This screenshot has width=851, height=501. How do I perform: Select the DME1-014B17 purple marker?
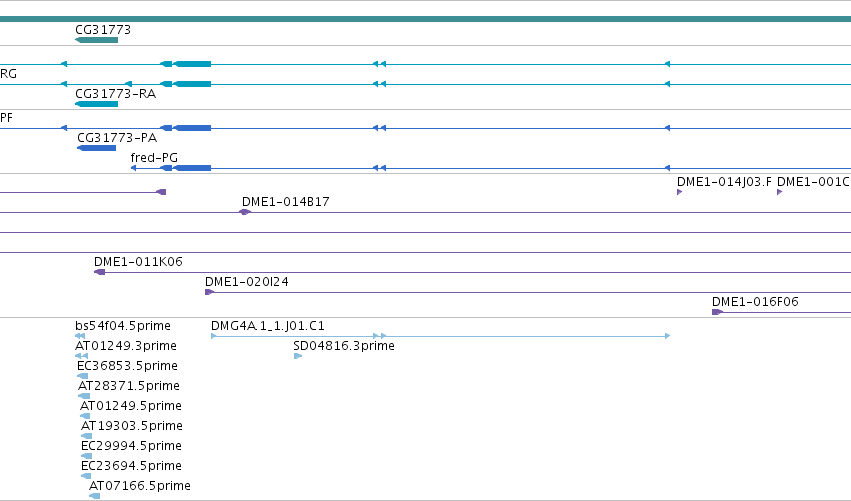[x=245, y=212]
